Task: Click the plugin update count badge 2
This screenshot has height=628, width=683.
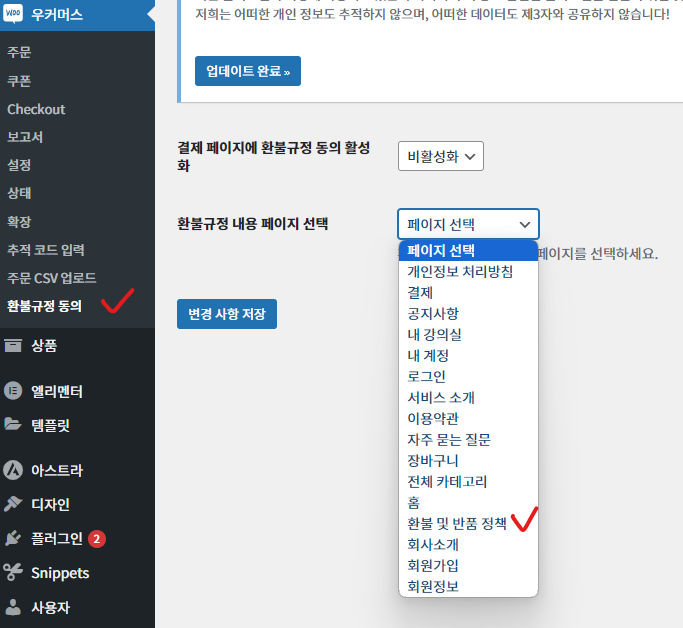Action: tap(97, 539)
